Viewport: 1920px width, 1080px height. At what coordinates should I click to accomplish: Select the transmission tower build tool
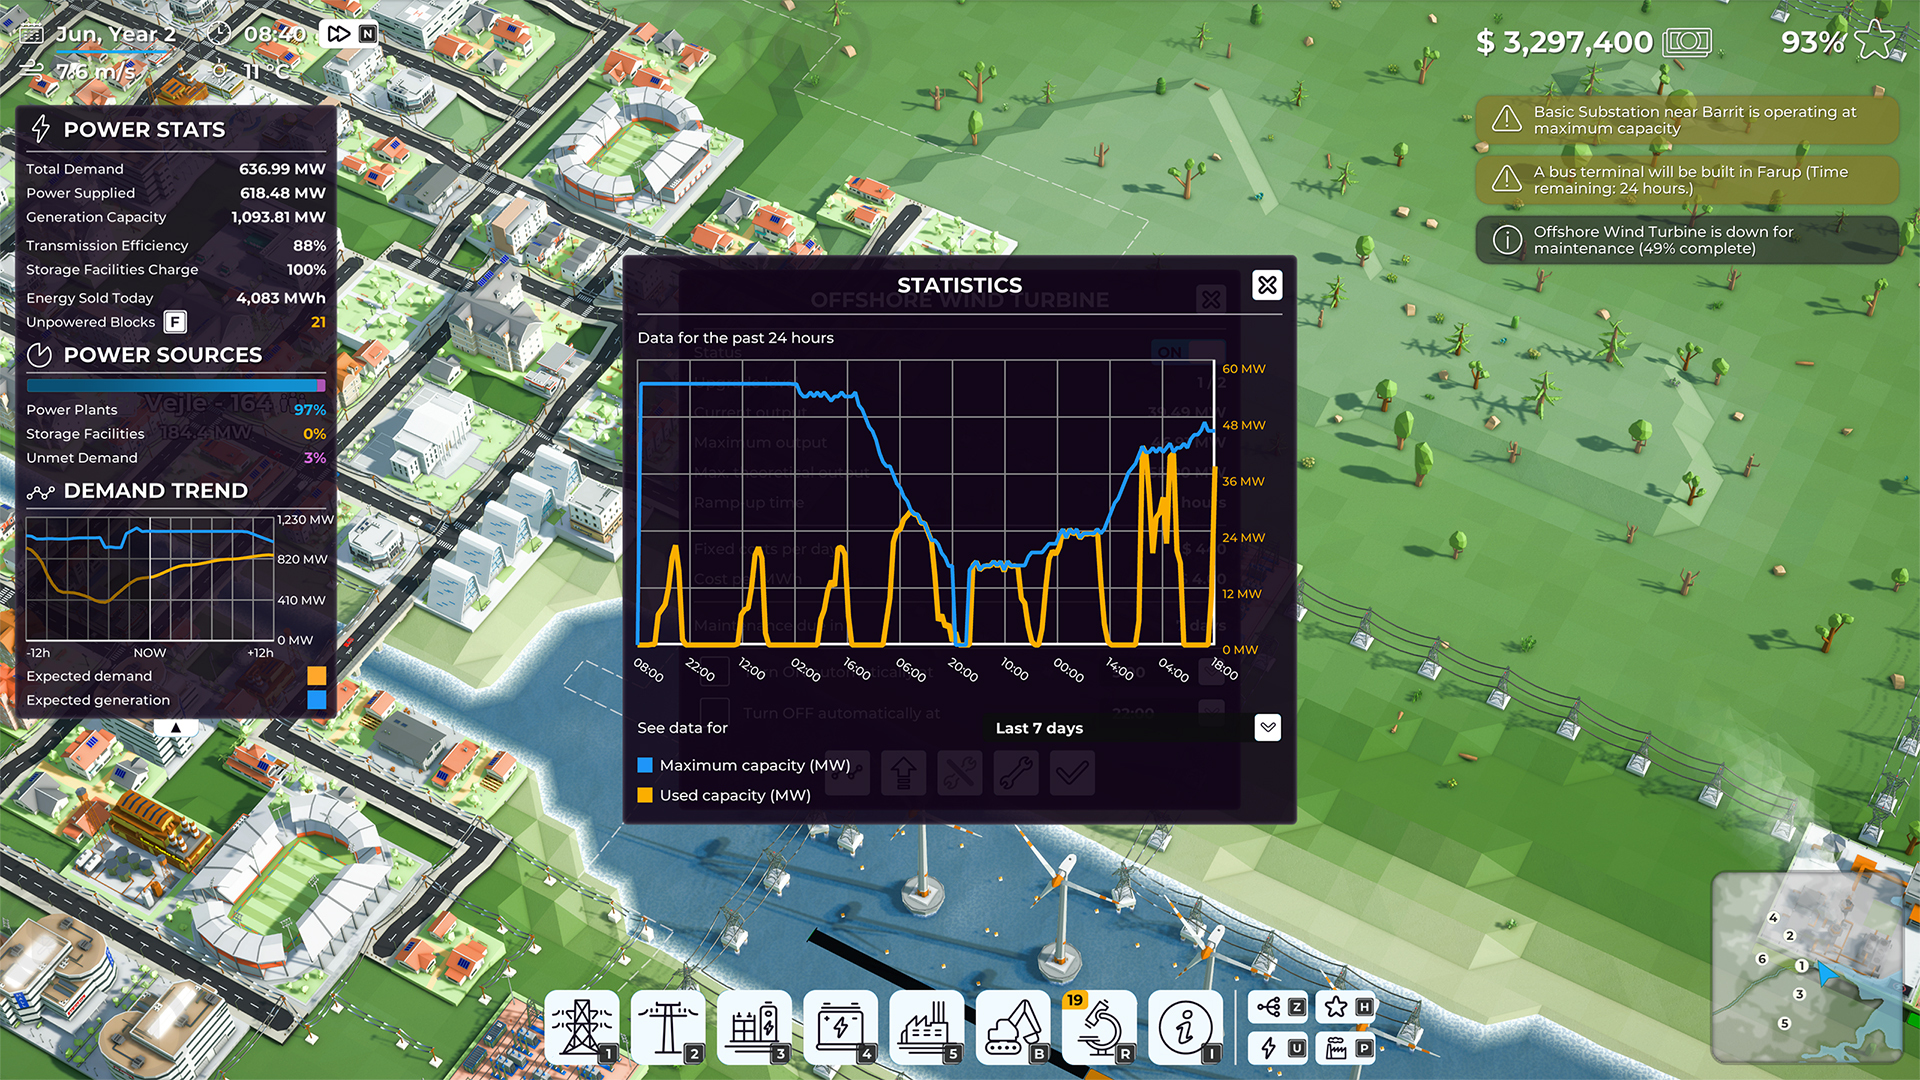(583, 1027)
